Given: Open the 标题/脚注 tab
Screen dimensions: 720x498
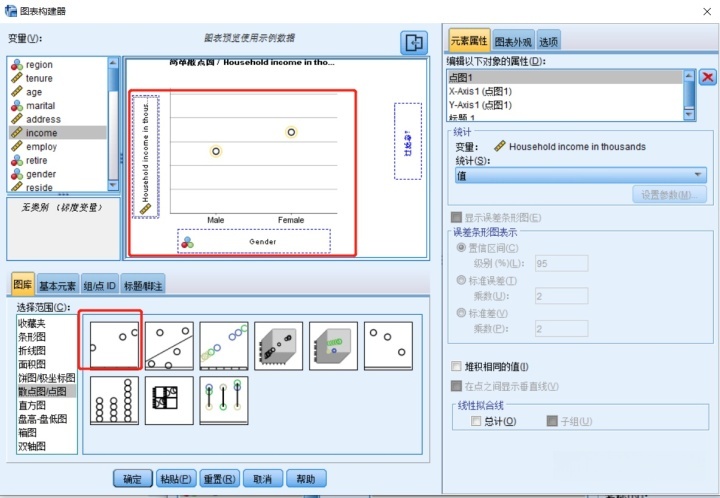Looking at the screenshot, I should pyautogui.click(x=143, y=286).
